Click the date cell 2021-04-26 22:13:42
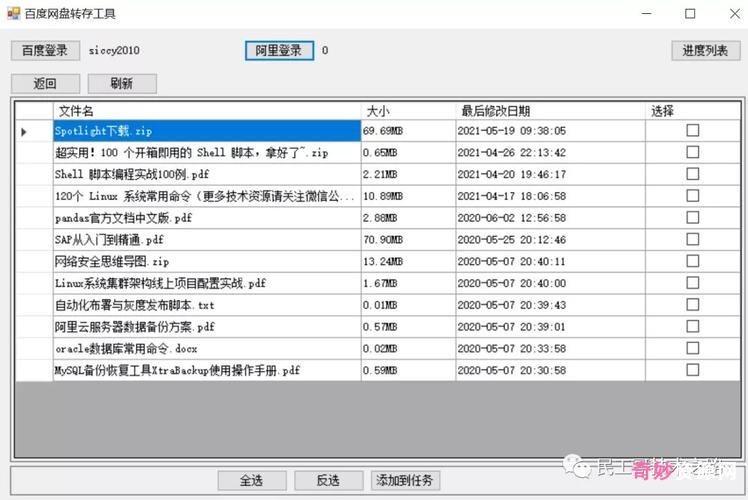This screenshot has width=748, height=500. [551, 153]
